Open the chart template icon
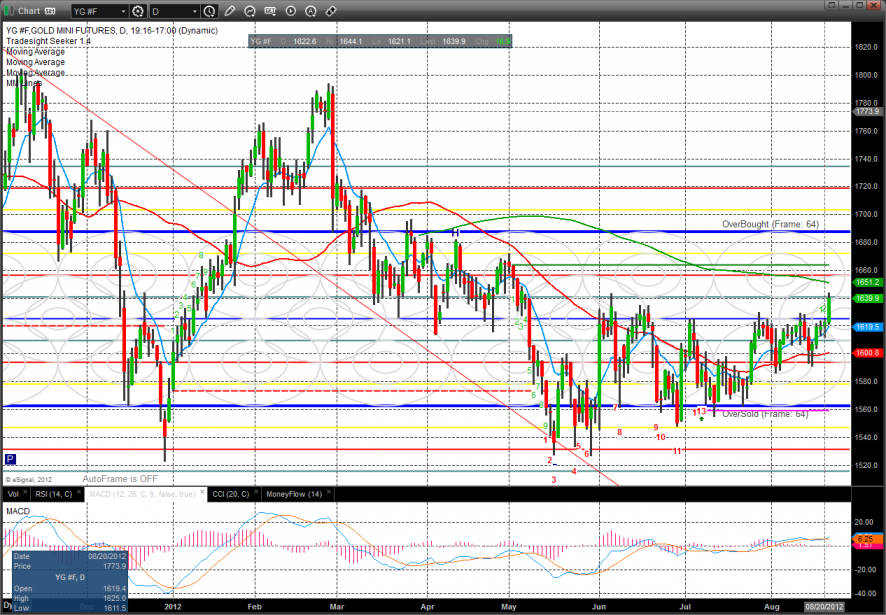 tap(270, 11)
